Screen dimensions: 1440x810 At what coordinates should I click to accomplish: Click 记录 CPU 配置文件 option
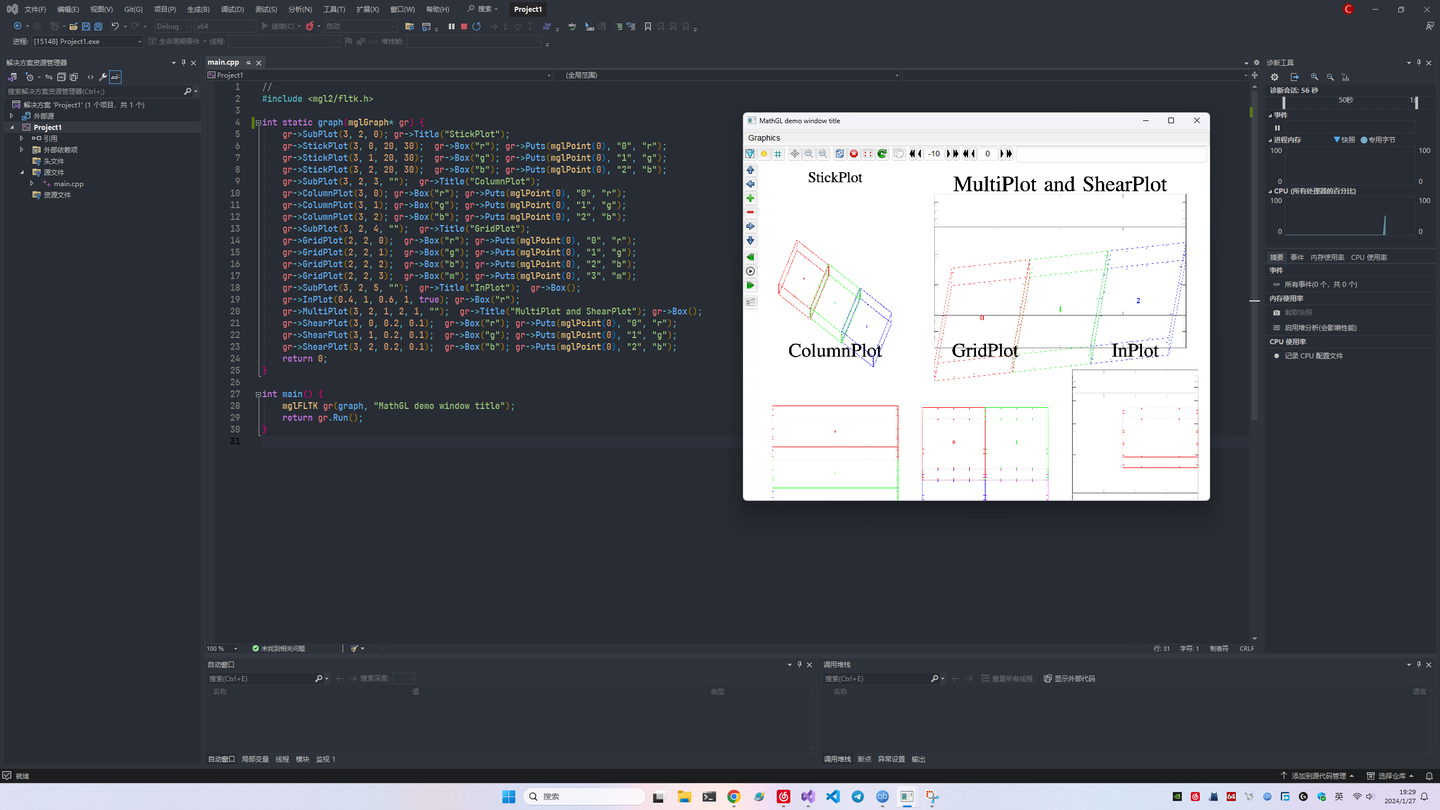coord(1313,355)
